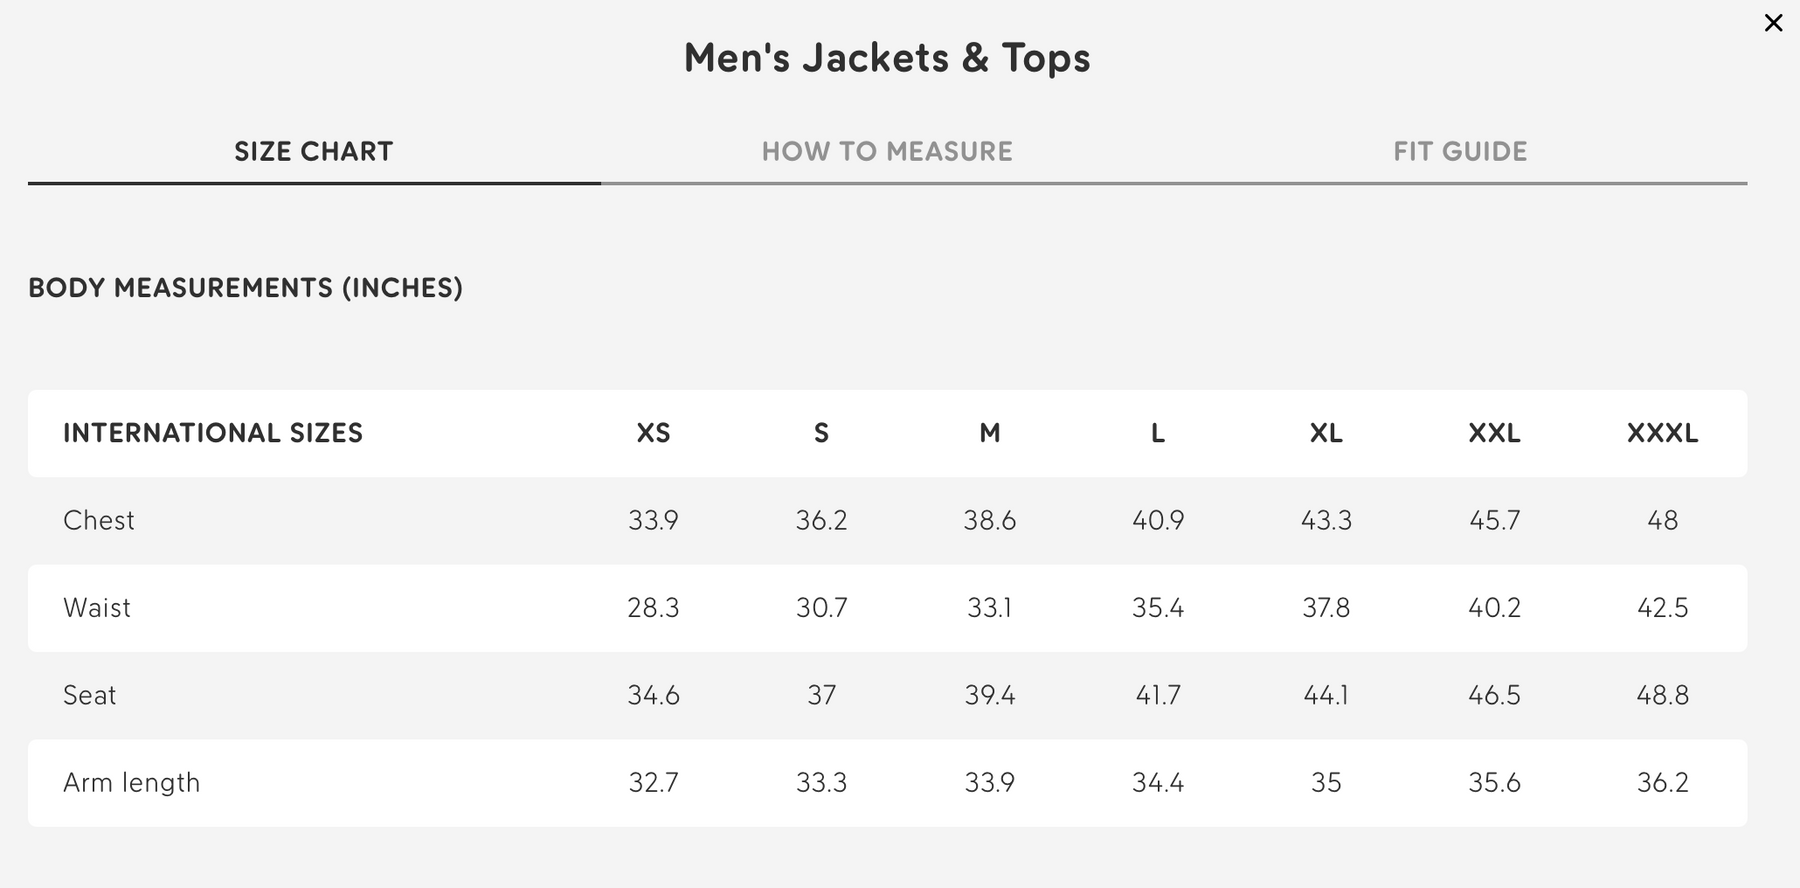Screen dimensions: 1800x888
Task: Click the Seat row label
Action: [90, 695]
